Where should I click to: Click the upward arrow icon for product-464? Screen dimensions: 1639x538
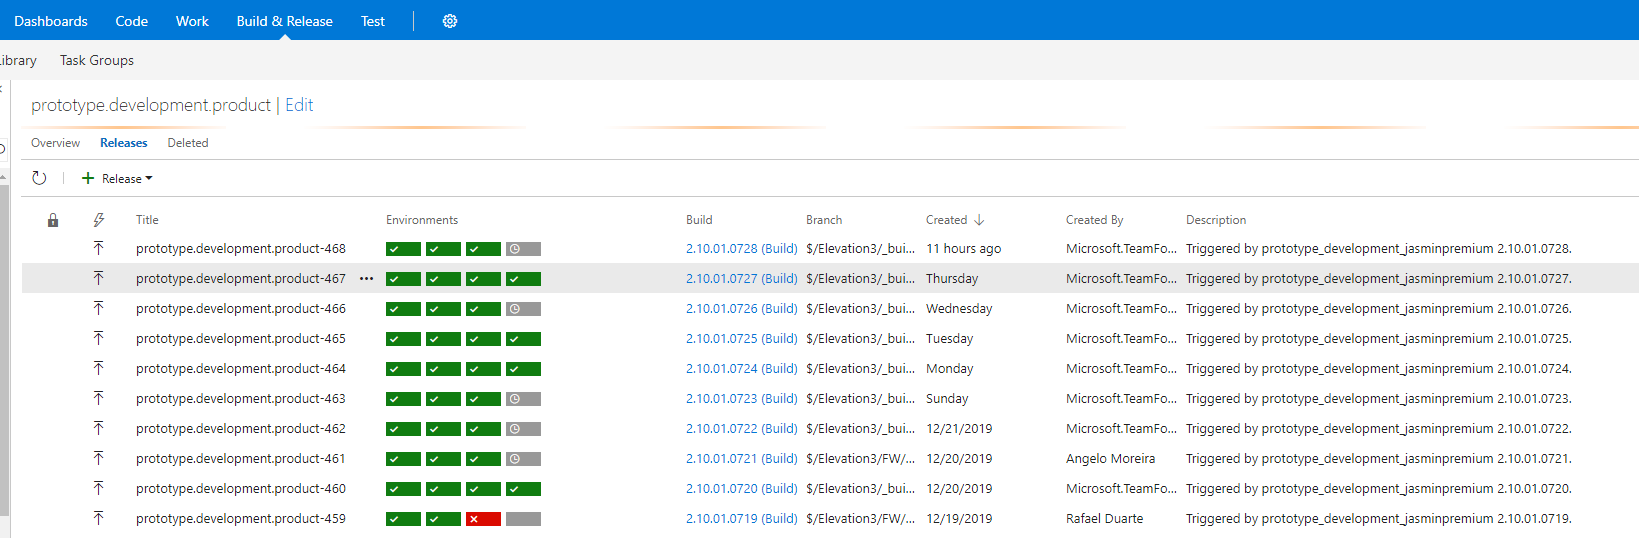[98, 368]
